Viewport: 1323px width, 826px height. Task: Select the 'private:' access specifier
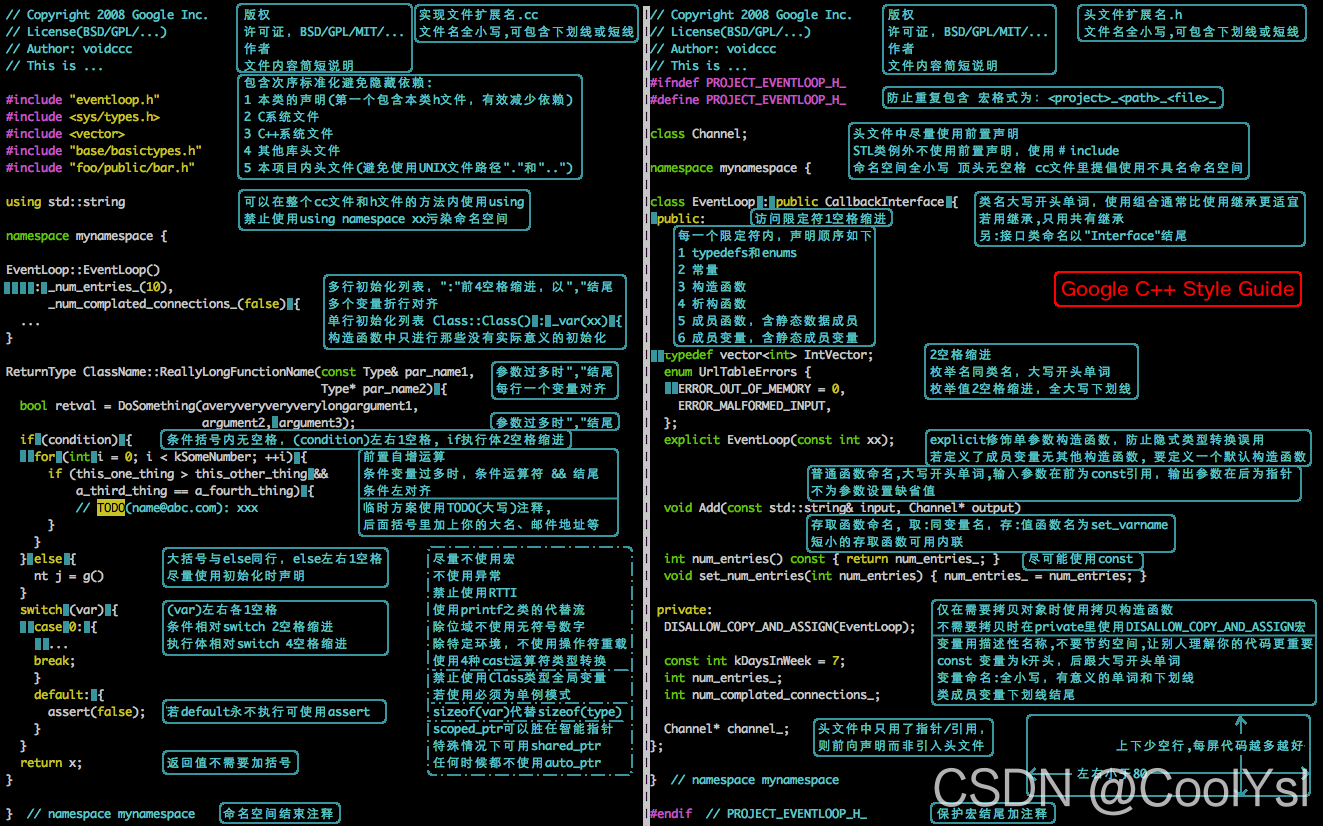click(684, 610)
